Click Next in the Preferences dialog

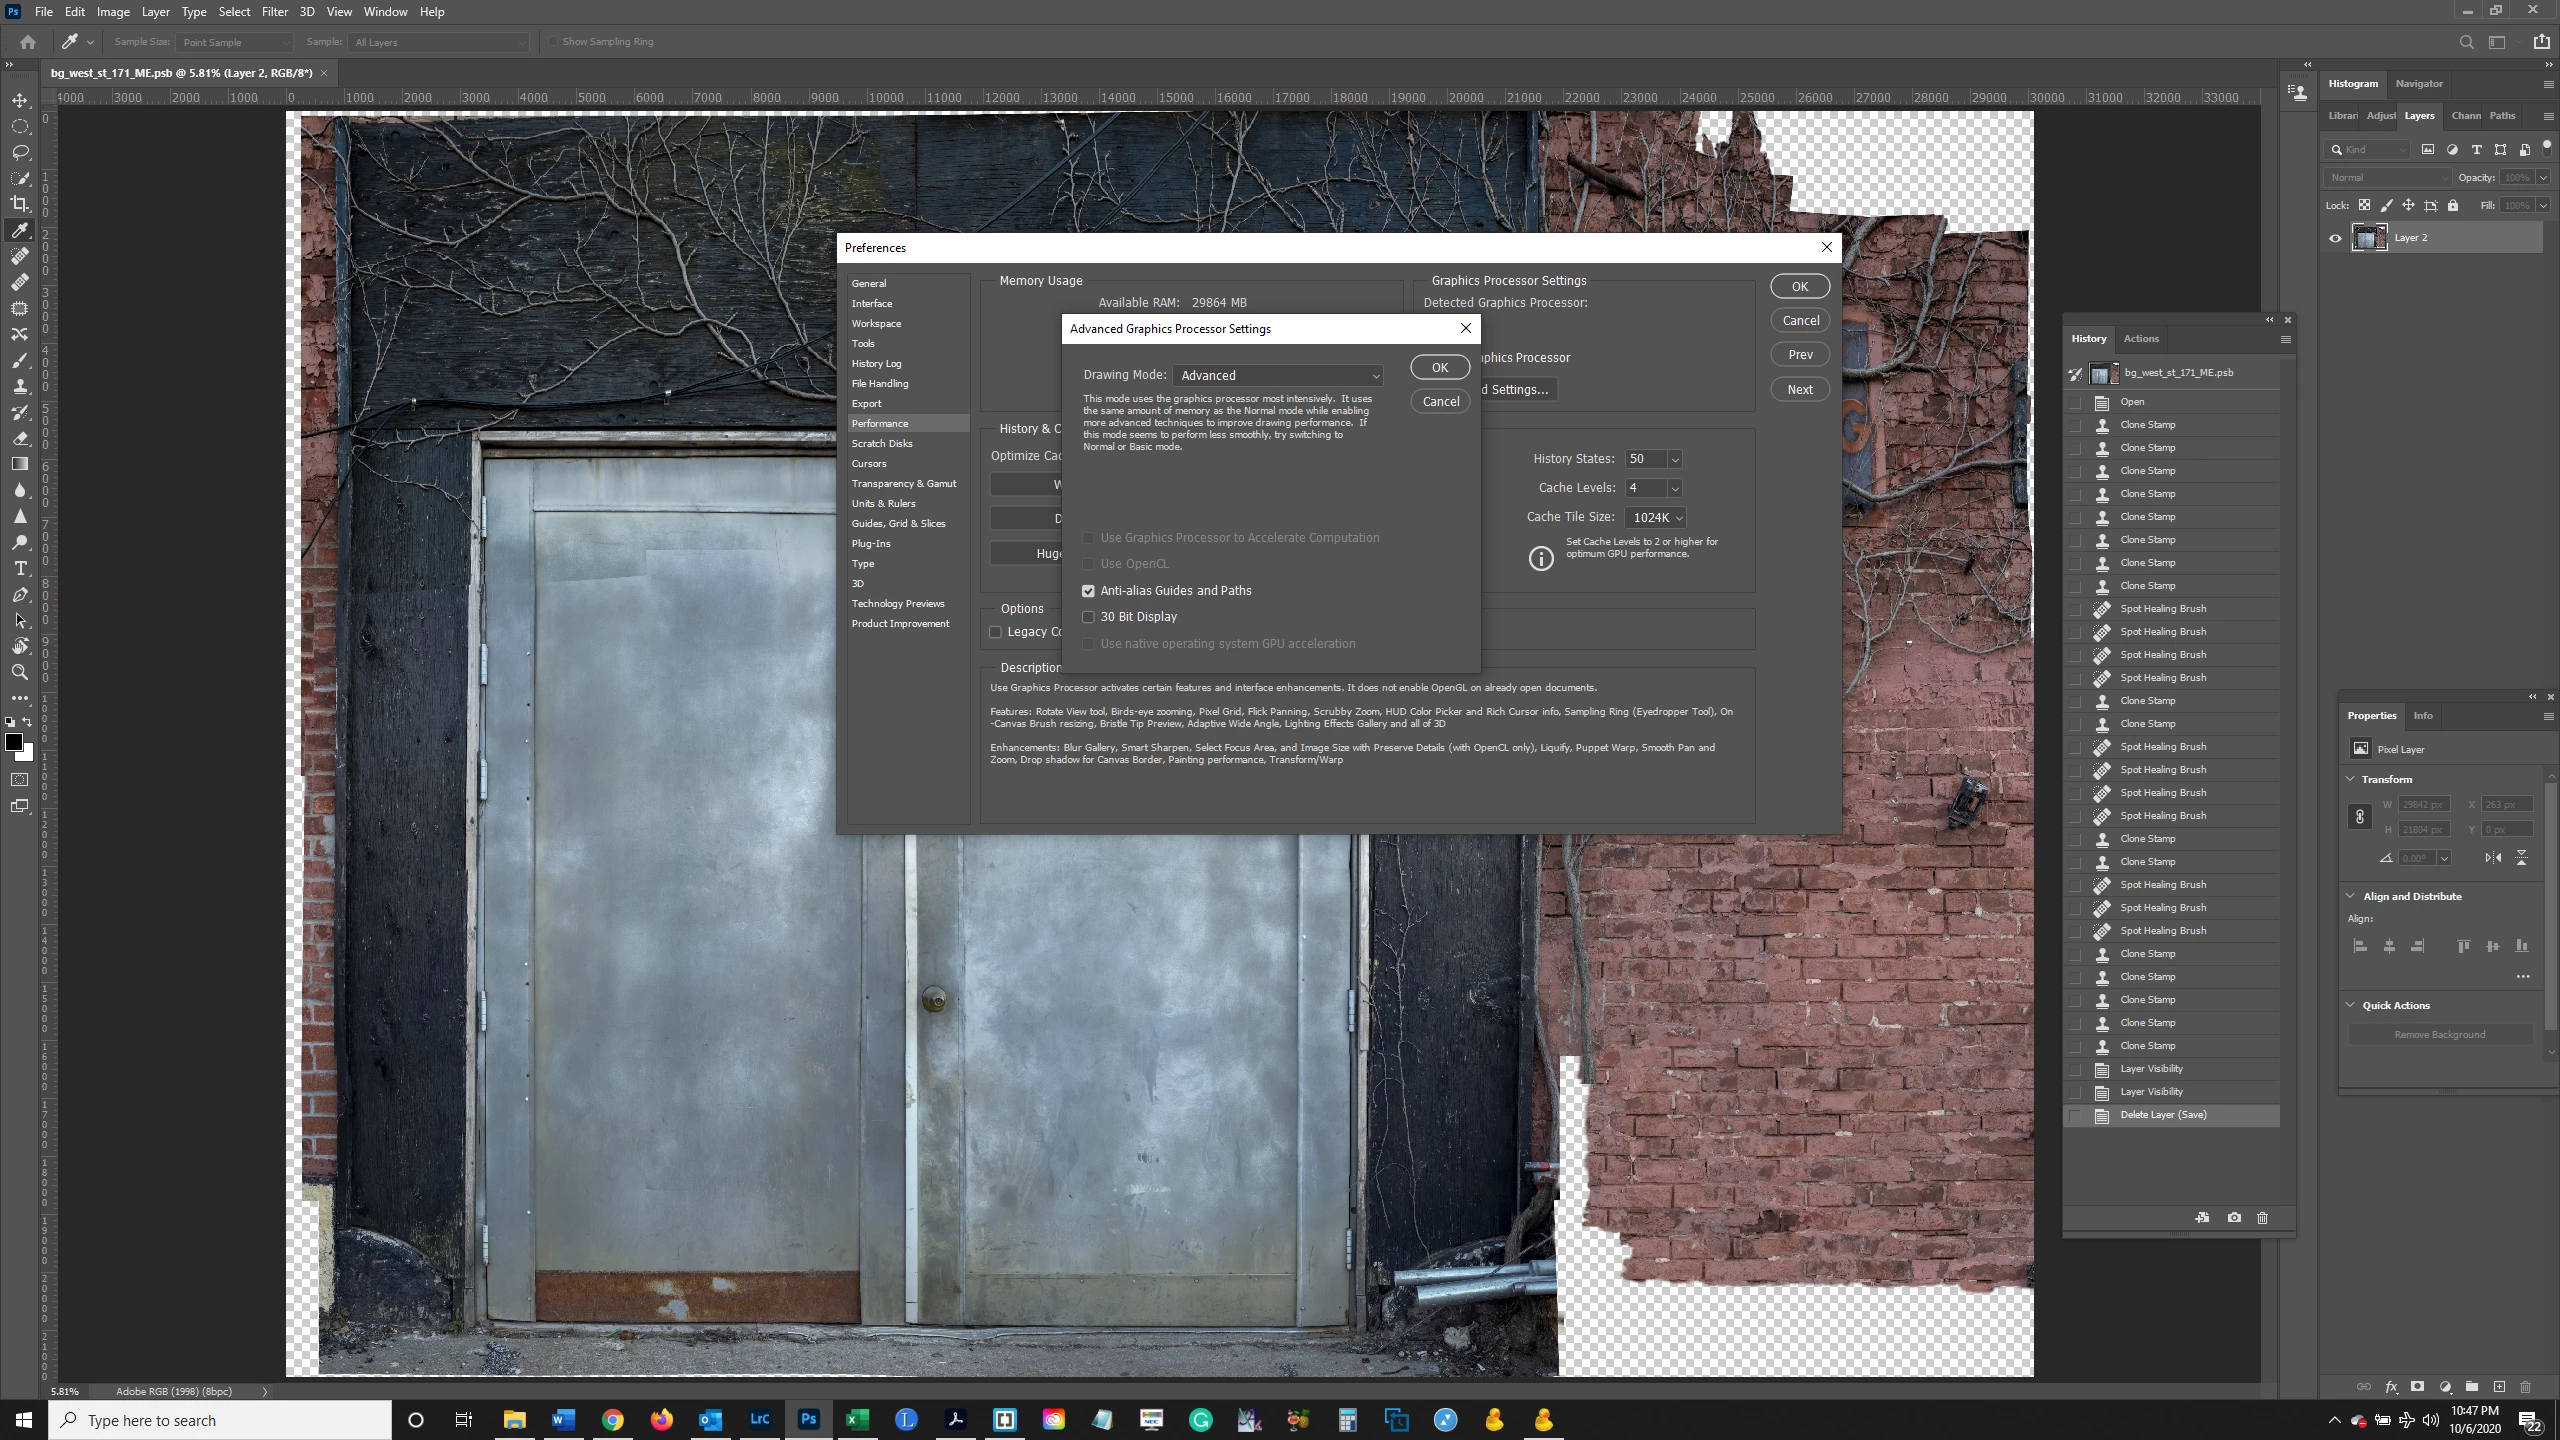pyautogui.click(x=1799, y=389)
